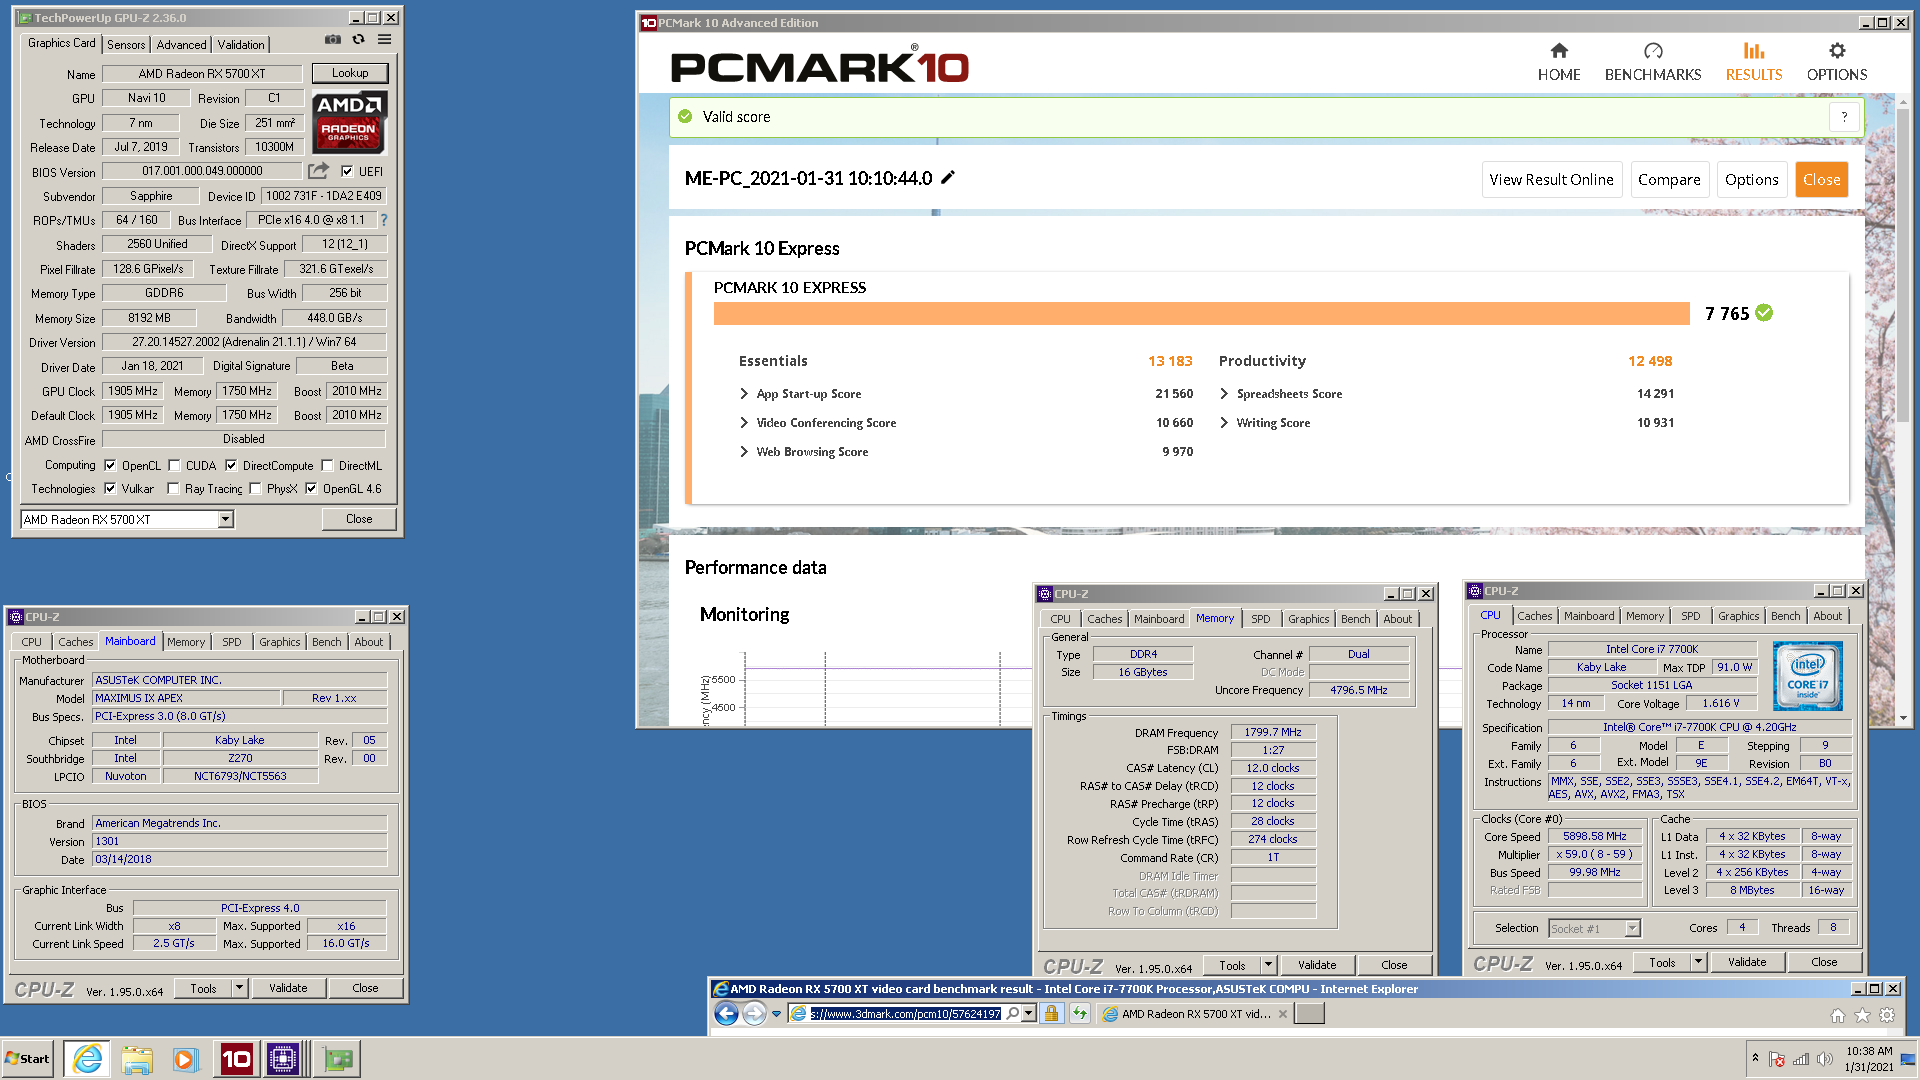The height and width of the screenshot is (1080, 1920).
Task: Expand Writing Score
Action: [x=1224, y=423]
